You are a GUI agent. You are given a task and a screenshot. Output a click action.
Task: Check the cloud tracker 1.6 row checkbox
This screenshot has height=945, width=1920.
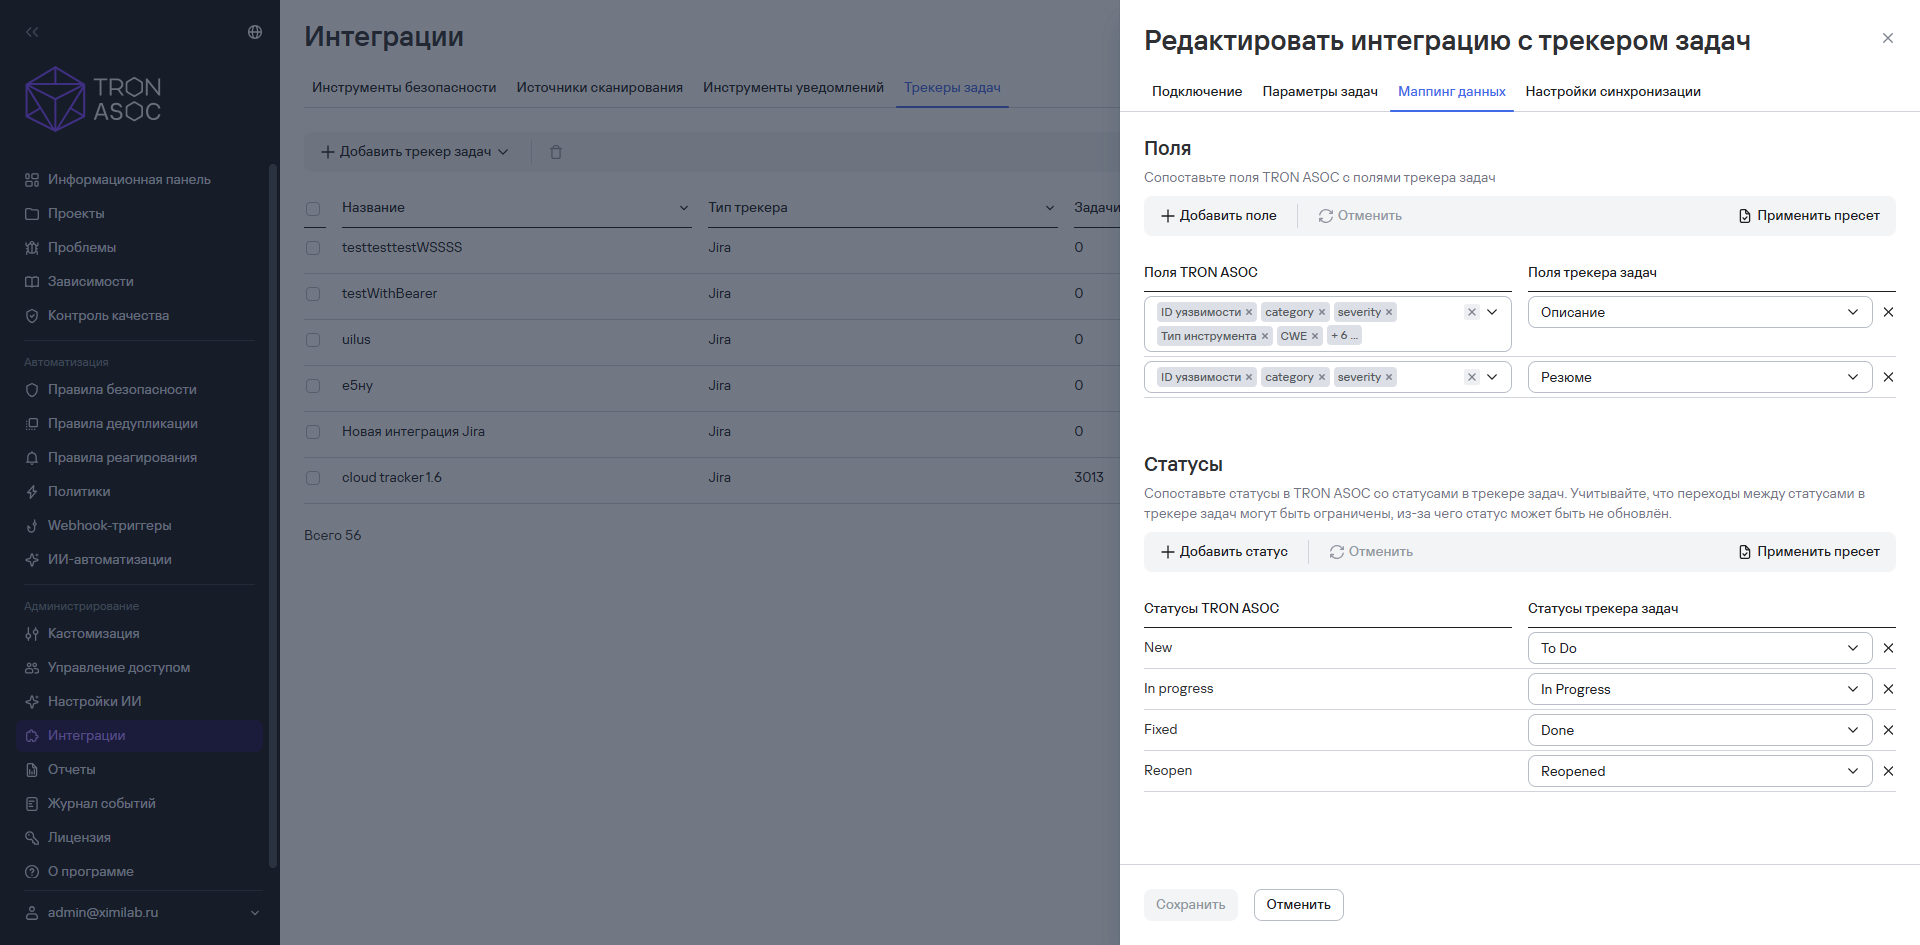(x=313, y=478)
